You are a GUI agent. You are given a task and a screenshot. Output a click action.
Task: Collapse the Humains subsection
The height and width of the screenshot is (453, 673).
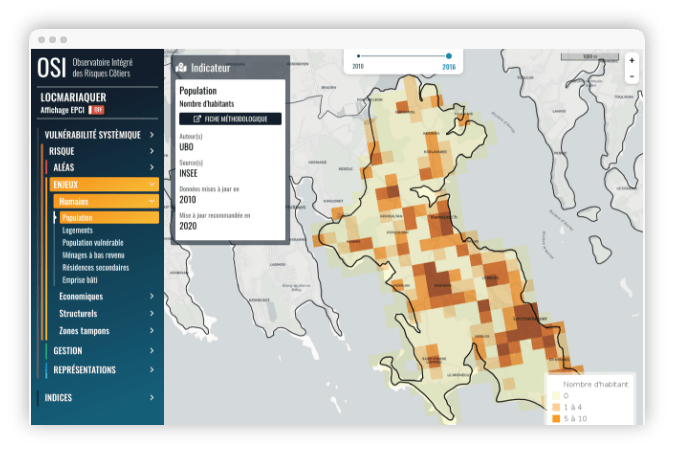coord(106,201)
